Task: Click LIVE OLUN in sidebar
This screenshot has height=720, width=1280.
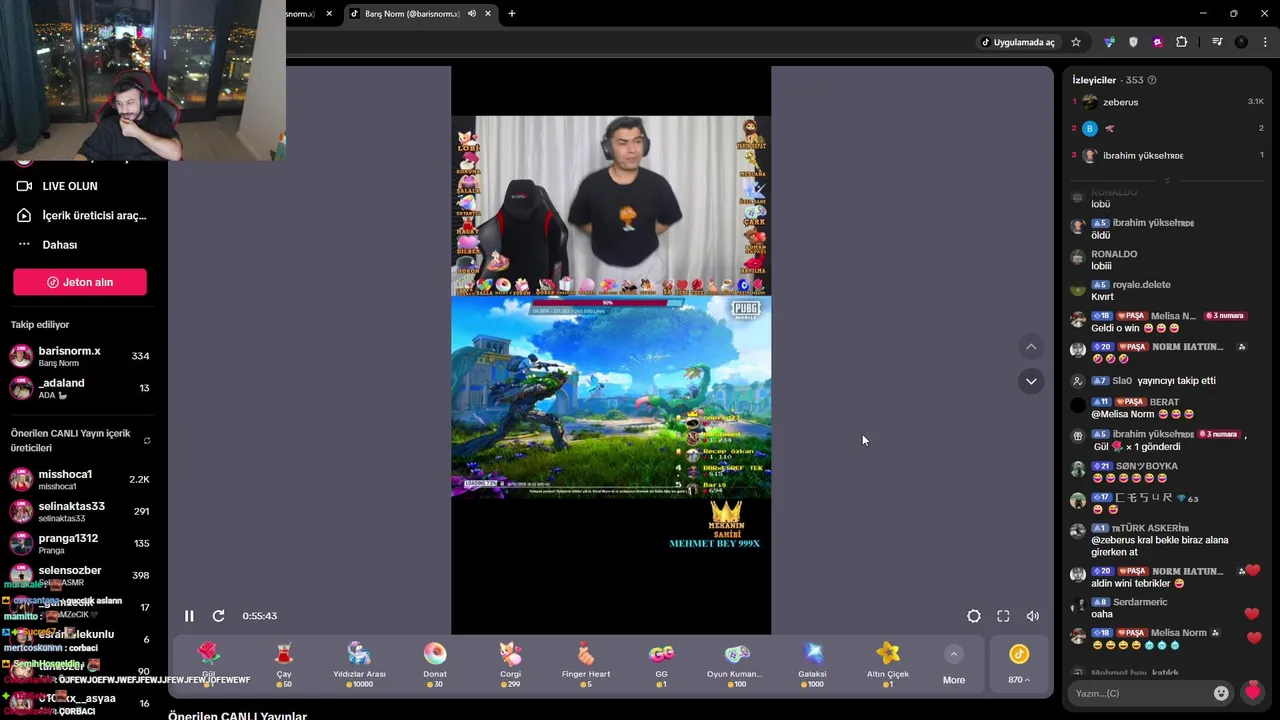Action: (70, 186)
